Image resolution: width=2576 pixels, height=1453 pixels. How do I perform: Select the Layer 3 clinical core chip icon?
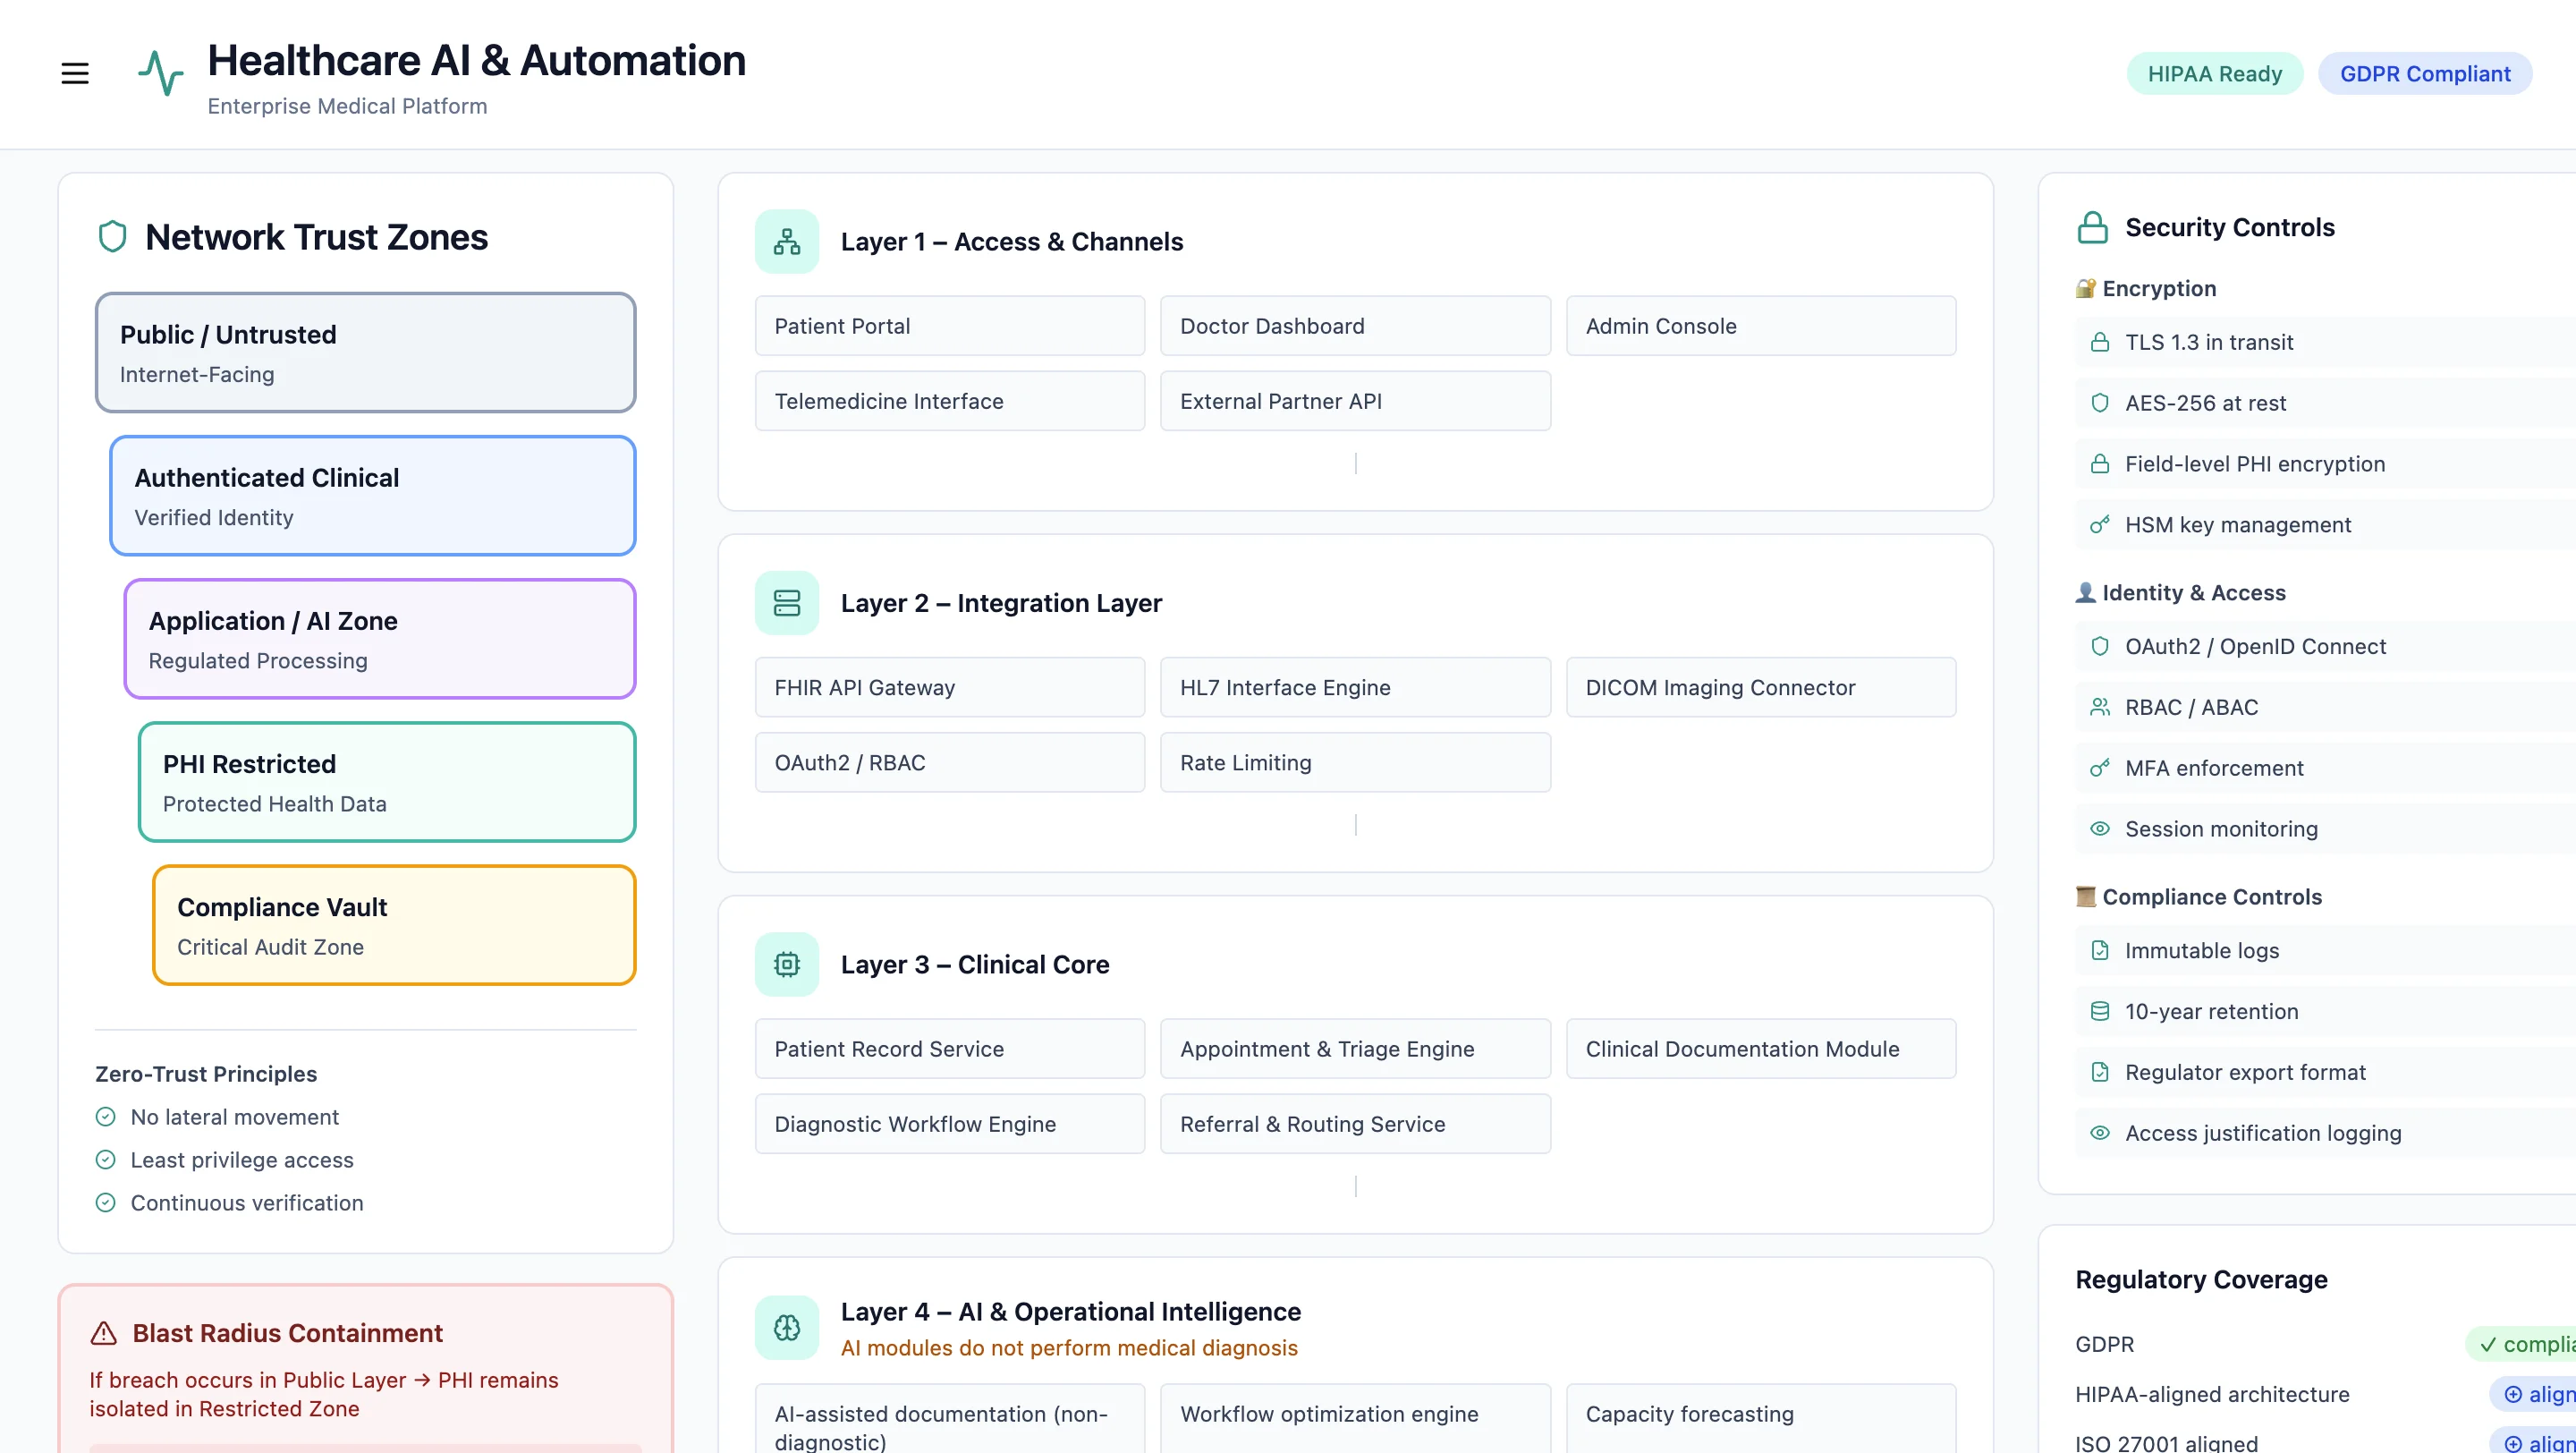pyautogui.click(x=788, y=963)
